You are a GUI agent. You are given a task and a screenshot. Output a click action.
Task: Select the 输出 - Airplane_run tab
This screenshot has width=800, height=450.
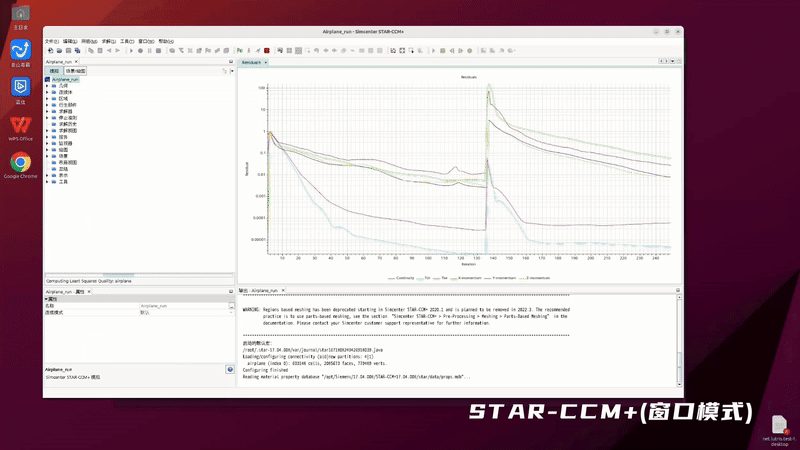pos(259,290)
